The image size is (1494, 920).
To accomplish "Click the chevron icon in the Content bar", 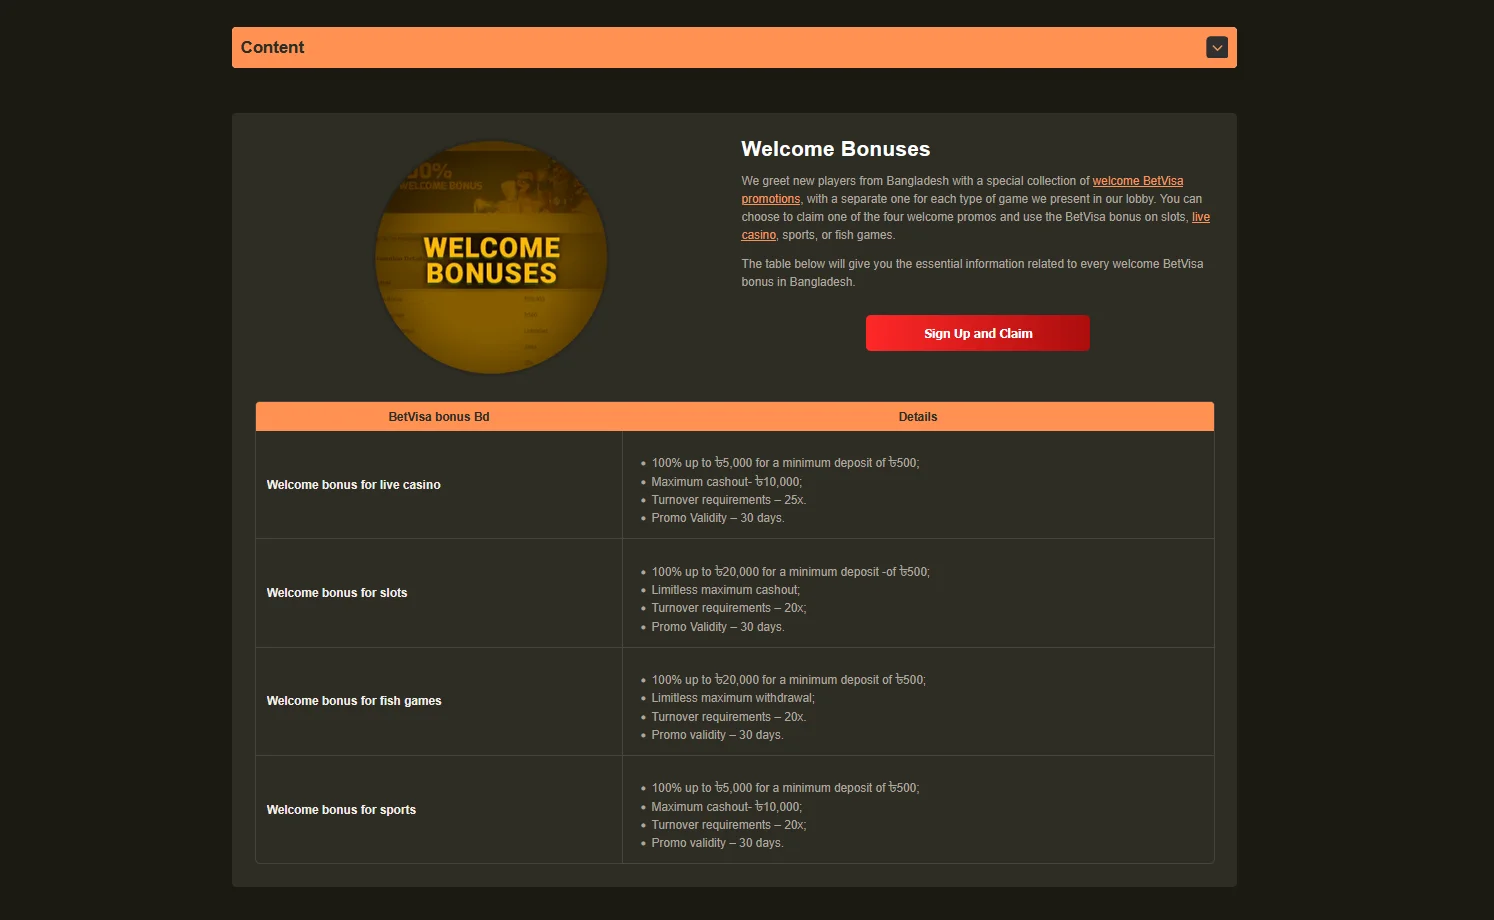I will (1216, 48).
